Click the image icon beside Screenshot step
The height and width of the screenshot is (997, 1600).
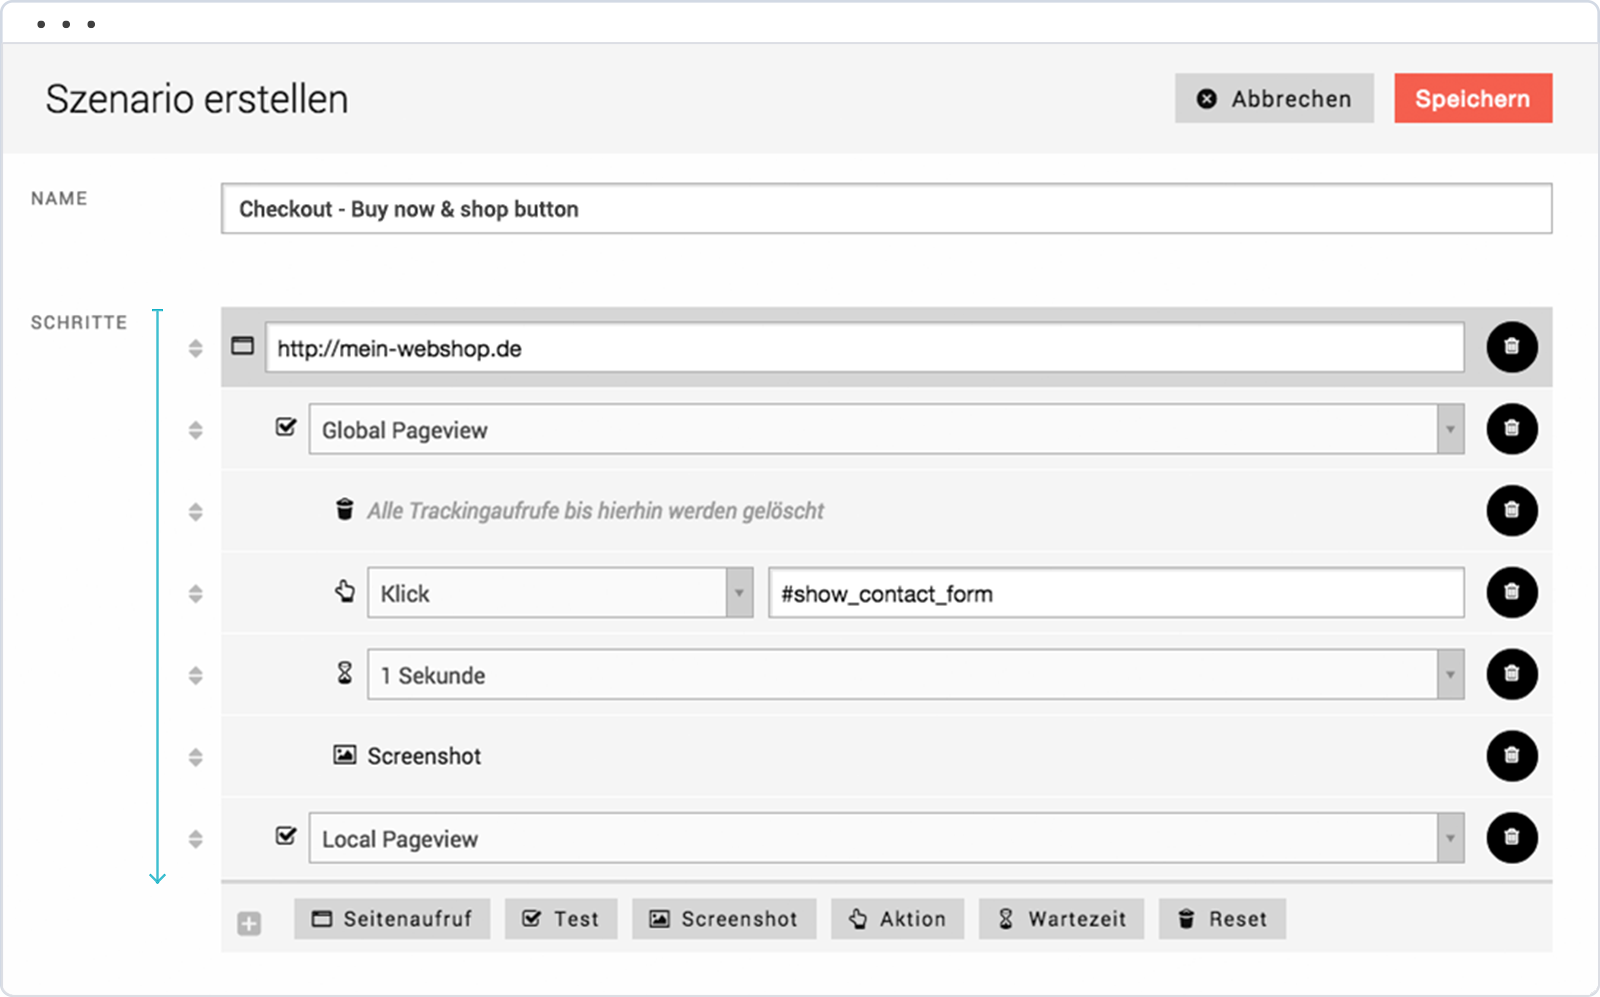(345, 755)
